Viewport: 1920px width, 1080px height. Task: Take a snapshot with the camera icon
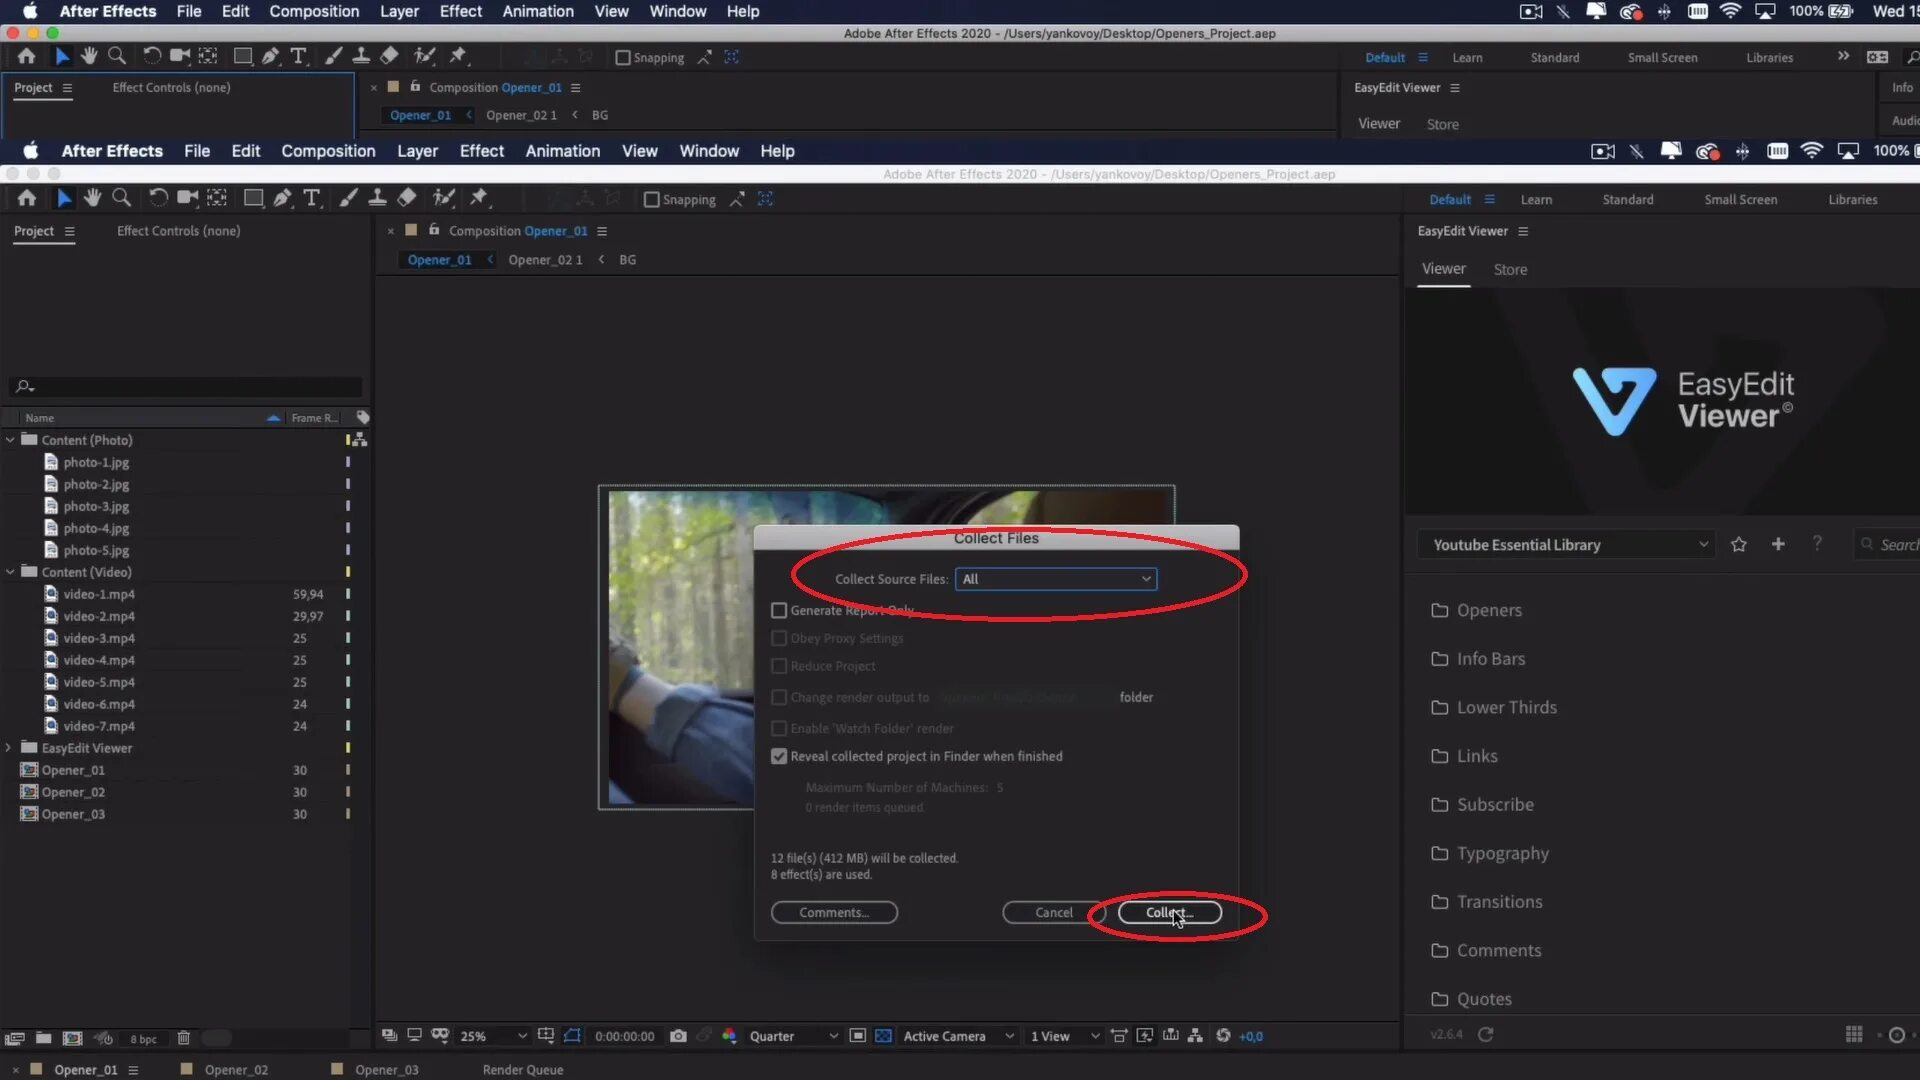[x=678, y=1036]
